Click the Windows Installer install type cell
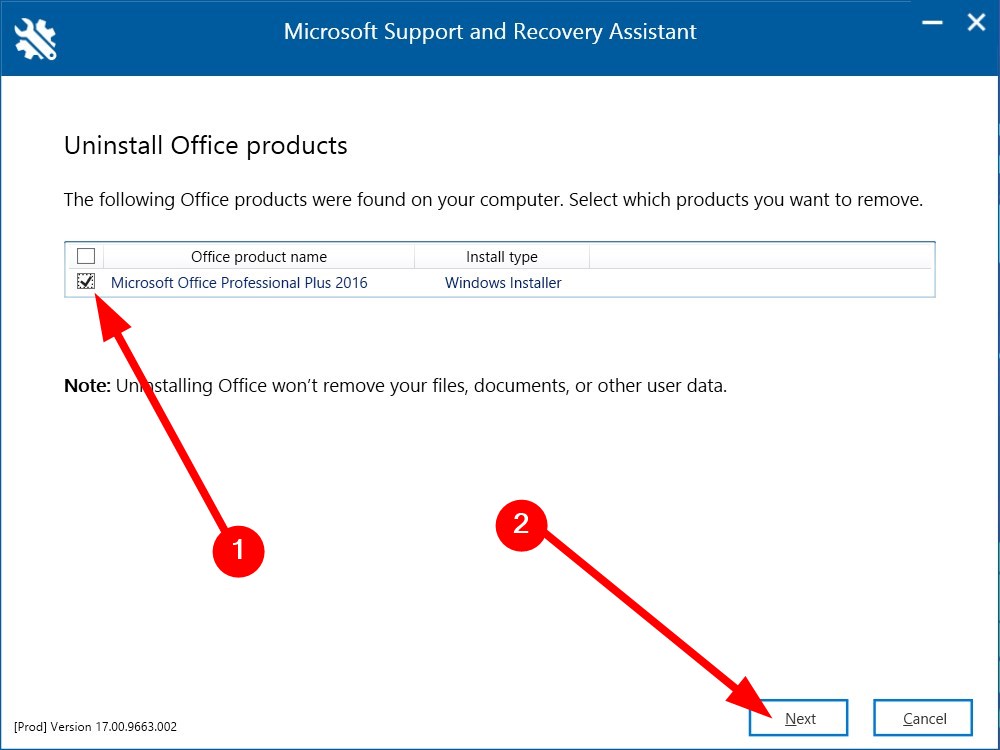This screenshot has width=1000, height=750. point(503,283)
